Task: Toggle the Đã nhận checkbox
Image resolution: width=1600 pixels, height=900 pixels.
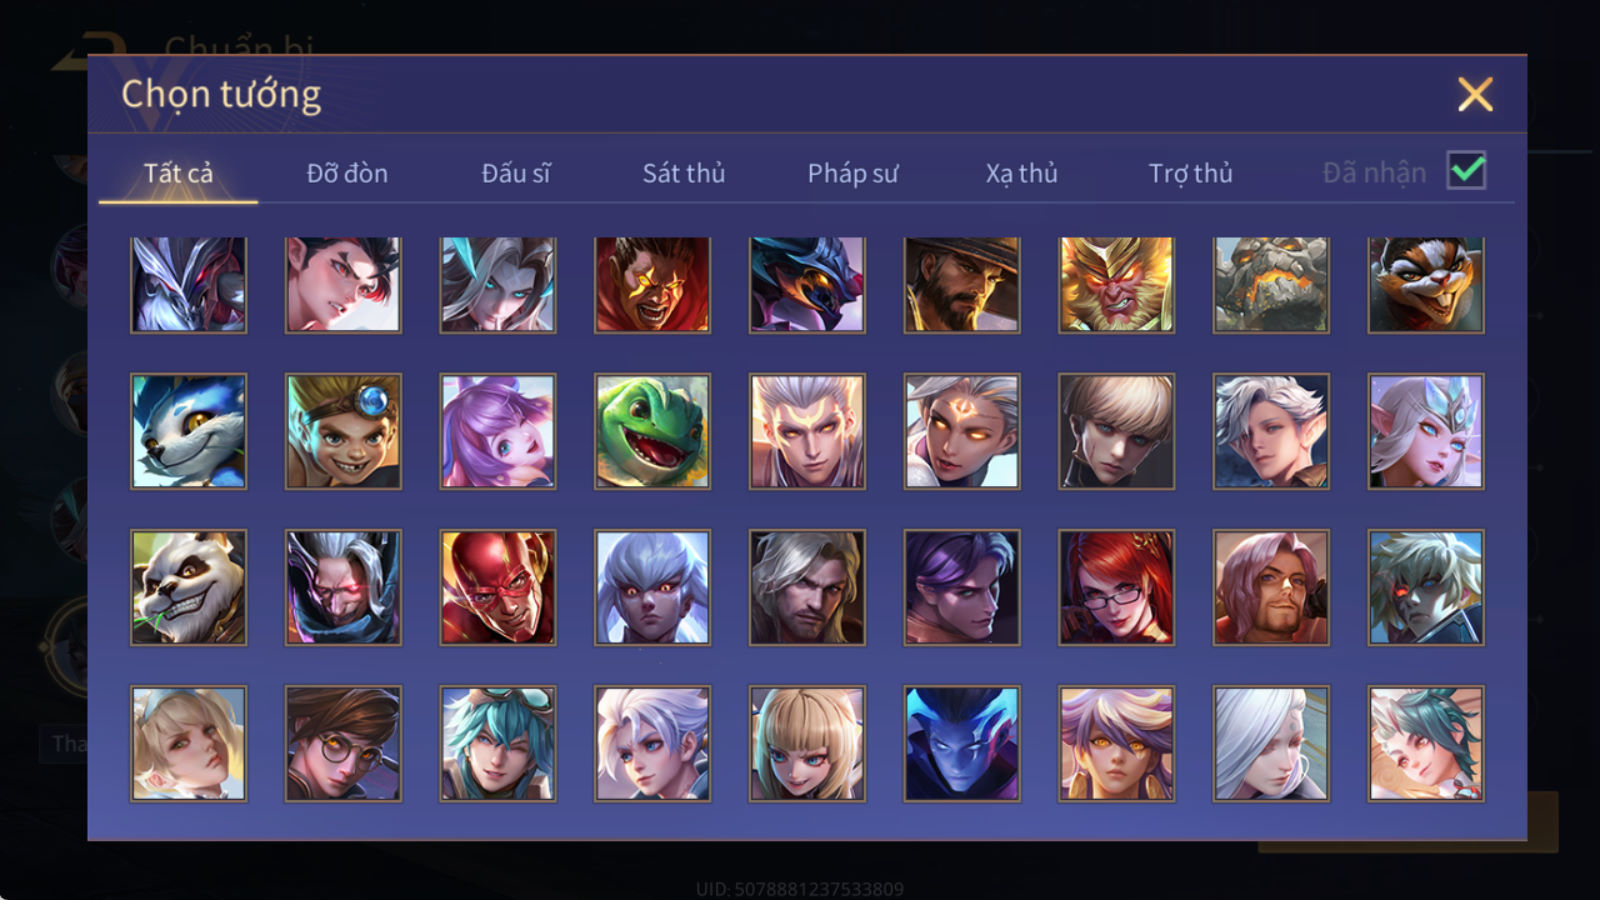Action: click(1467, 170)
